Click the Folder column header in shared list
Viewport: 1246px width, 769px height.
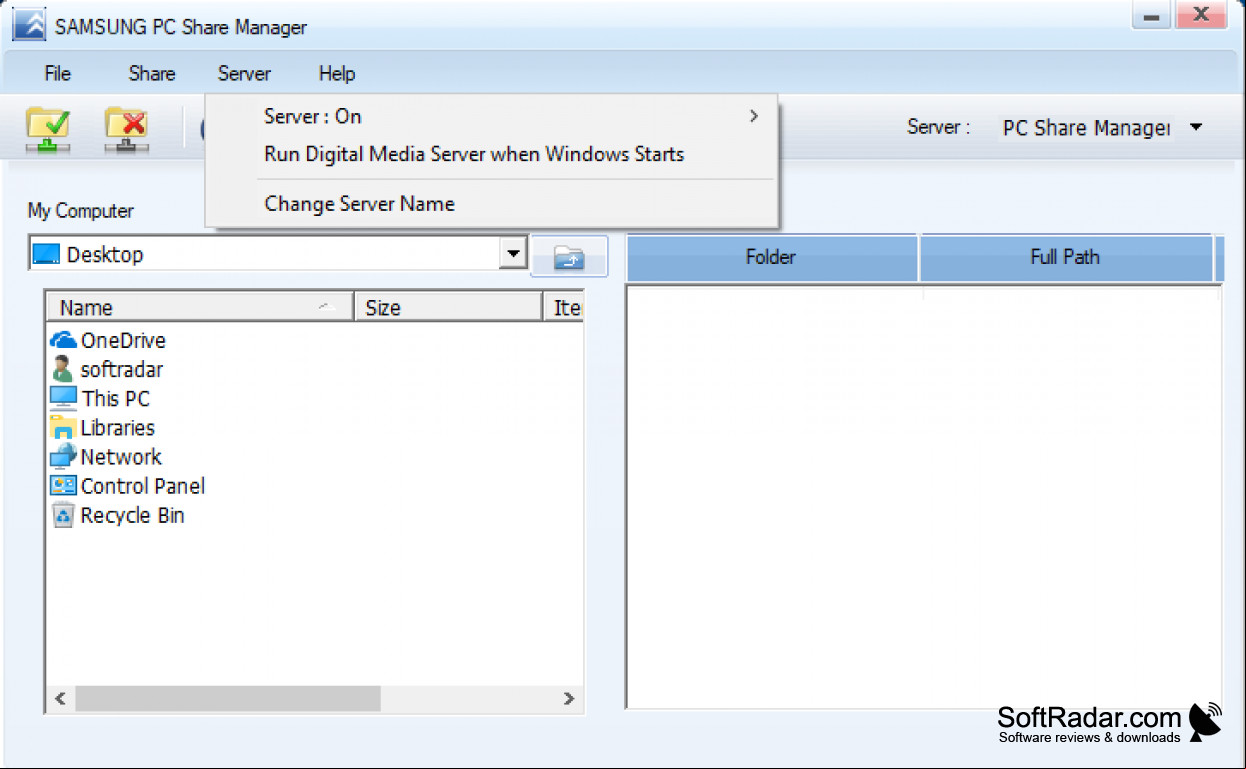pos(772,257)
